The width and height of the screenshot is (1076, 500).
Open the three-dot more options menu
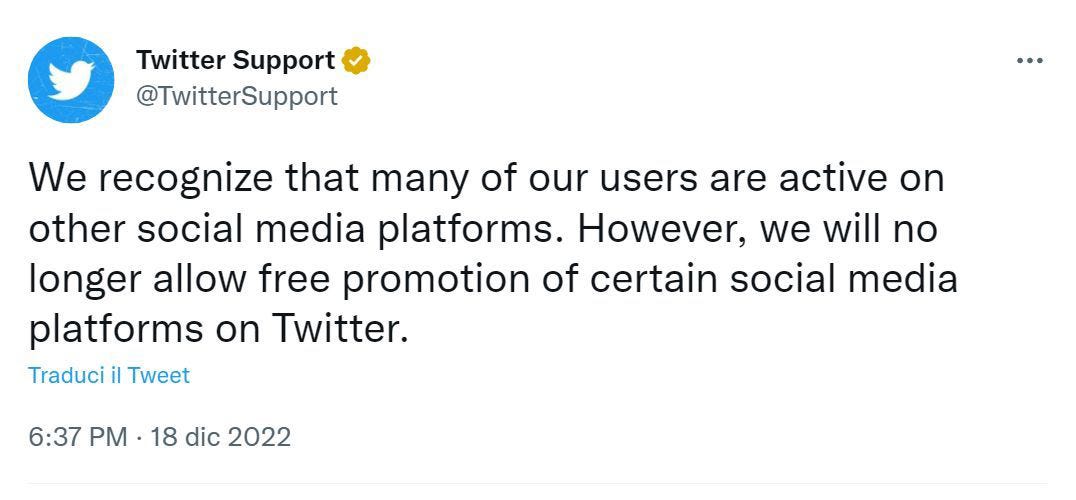click(1029, 61)
